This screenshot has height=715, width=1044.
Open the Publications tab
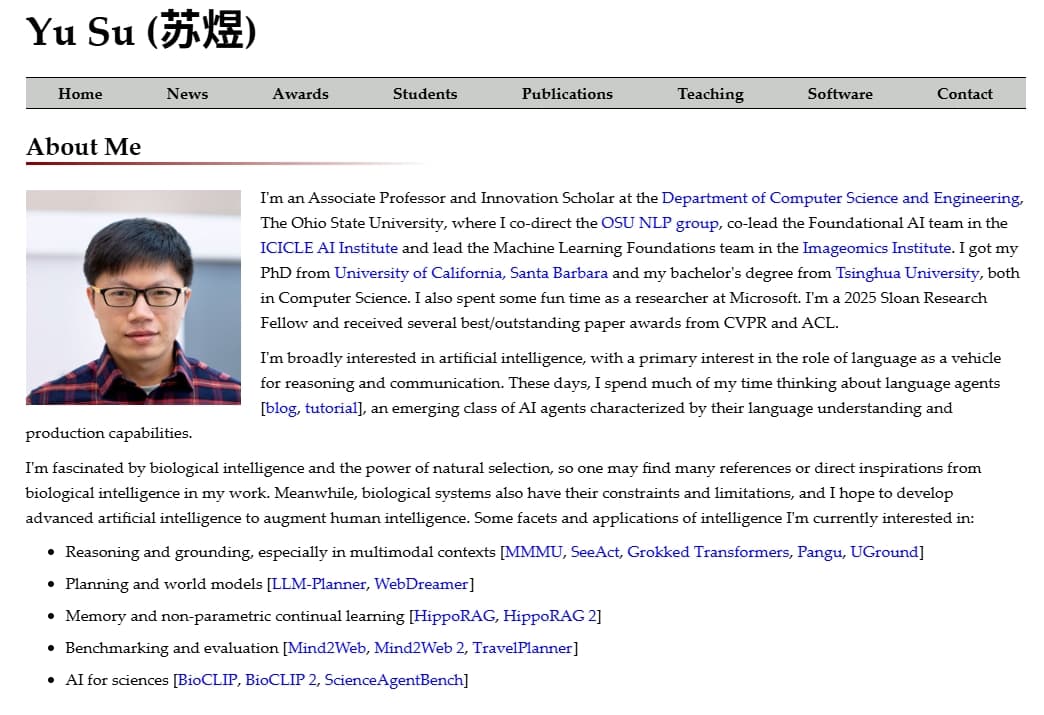(567, 94)
